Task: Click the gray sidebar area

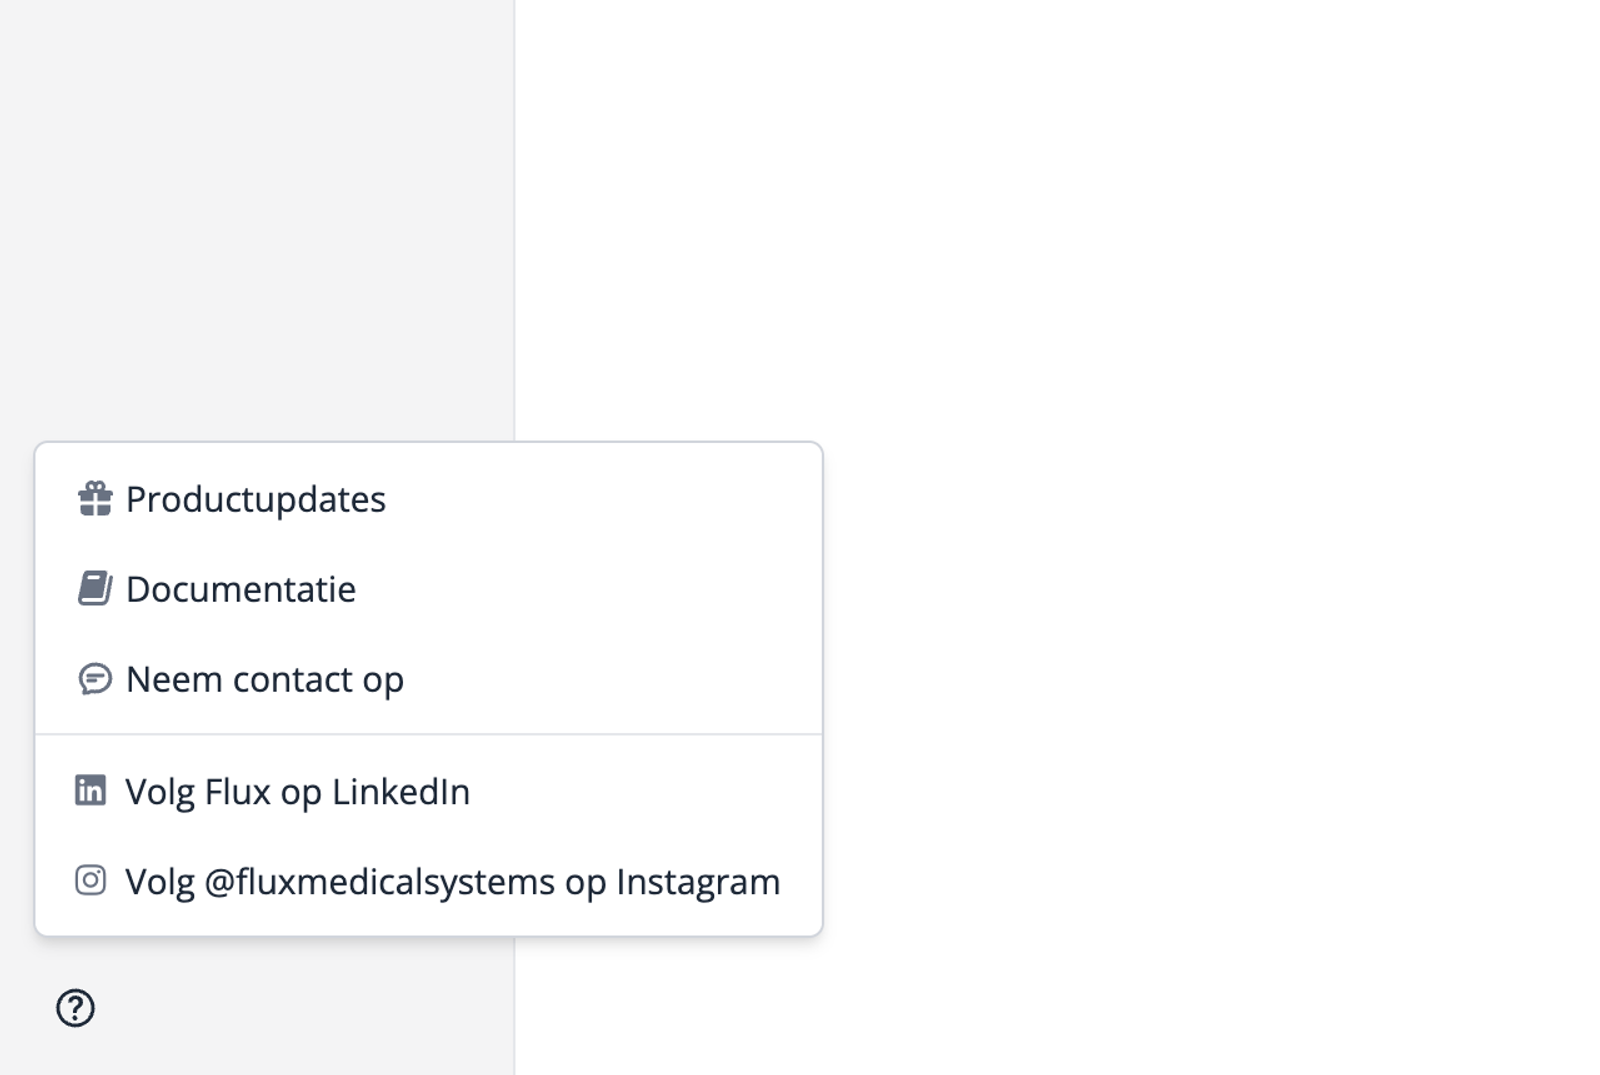Action: point(250,200)
